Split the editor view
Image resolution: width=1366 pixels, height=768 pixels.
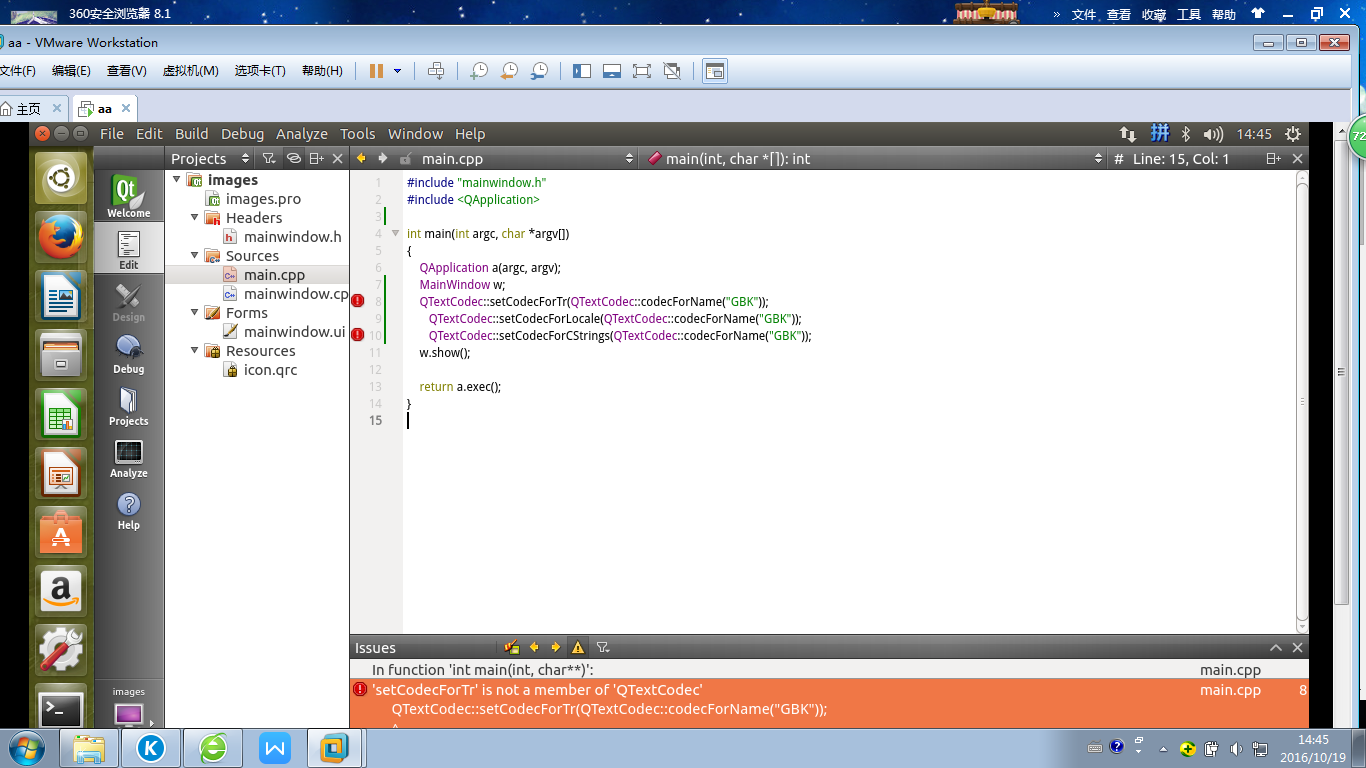tap(1273, 158)
